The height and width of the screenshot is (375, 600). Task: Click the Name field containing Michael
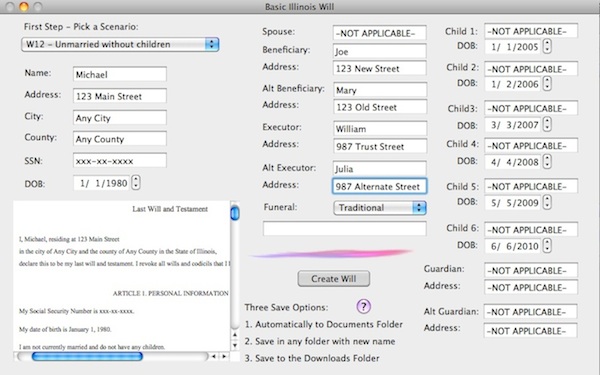click(x=120, y=74)
